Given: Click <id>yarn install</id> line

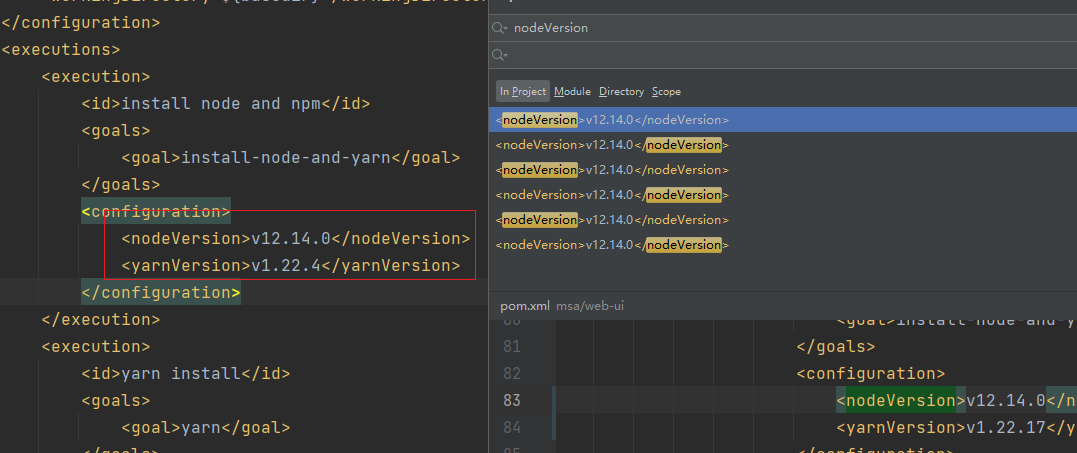Looking at the screenshot, I should click(186, 373).
